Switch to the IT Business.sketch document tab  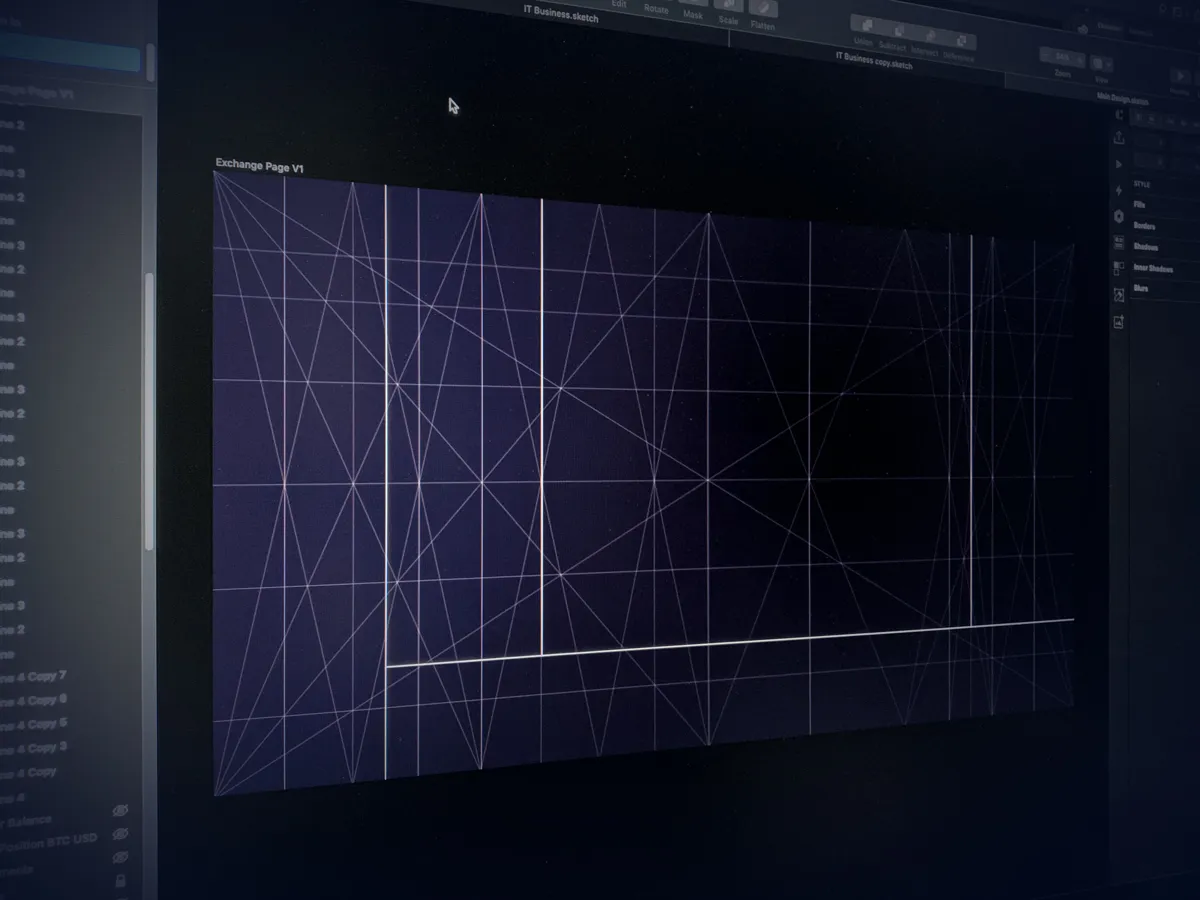(x=561, y=14)
